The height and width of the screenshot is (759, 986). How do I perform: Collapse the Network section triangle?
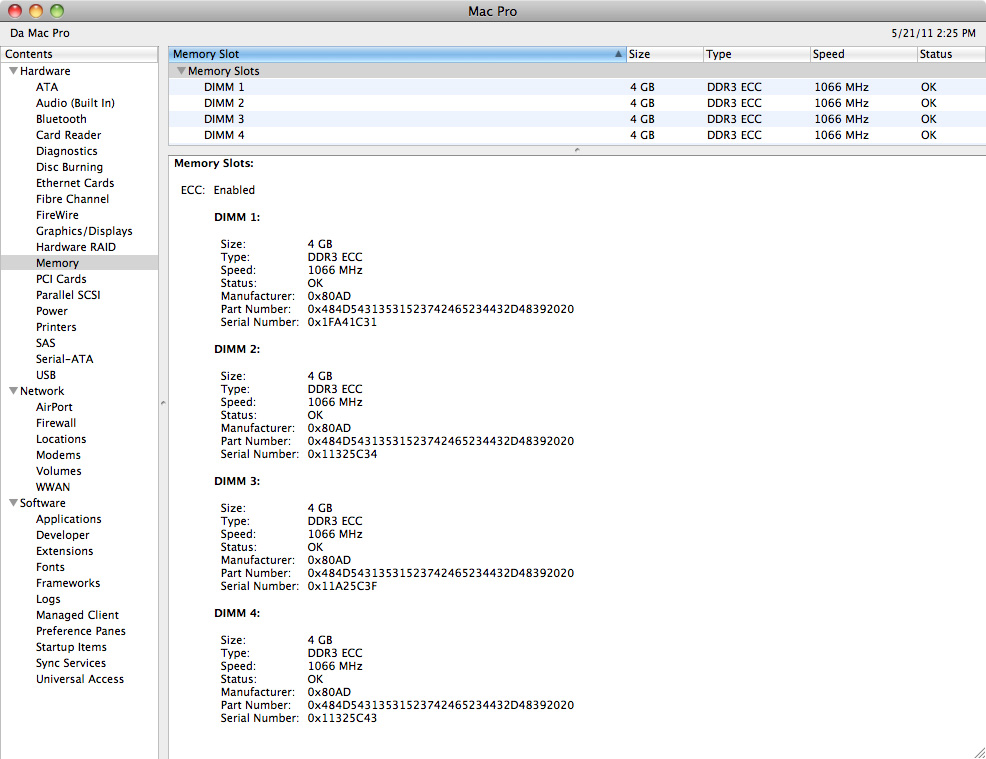13,391
